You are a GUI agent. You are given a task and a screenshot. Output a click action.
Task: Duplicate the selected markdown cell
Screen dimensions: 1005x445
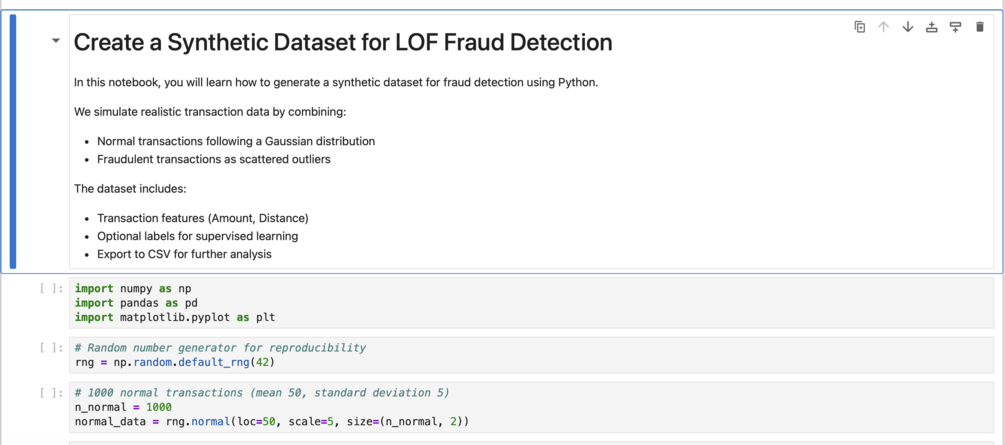859,27
